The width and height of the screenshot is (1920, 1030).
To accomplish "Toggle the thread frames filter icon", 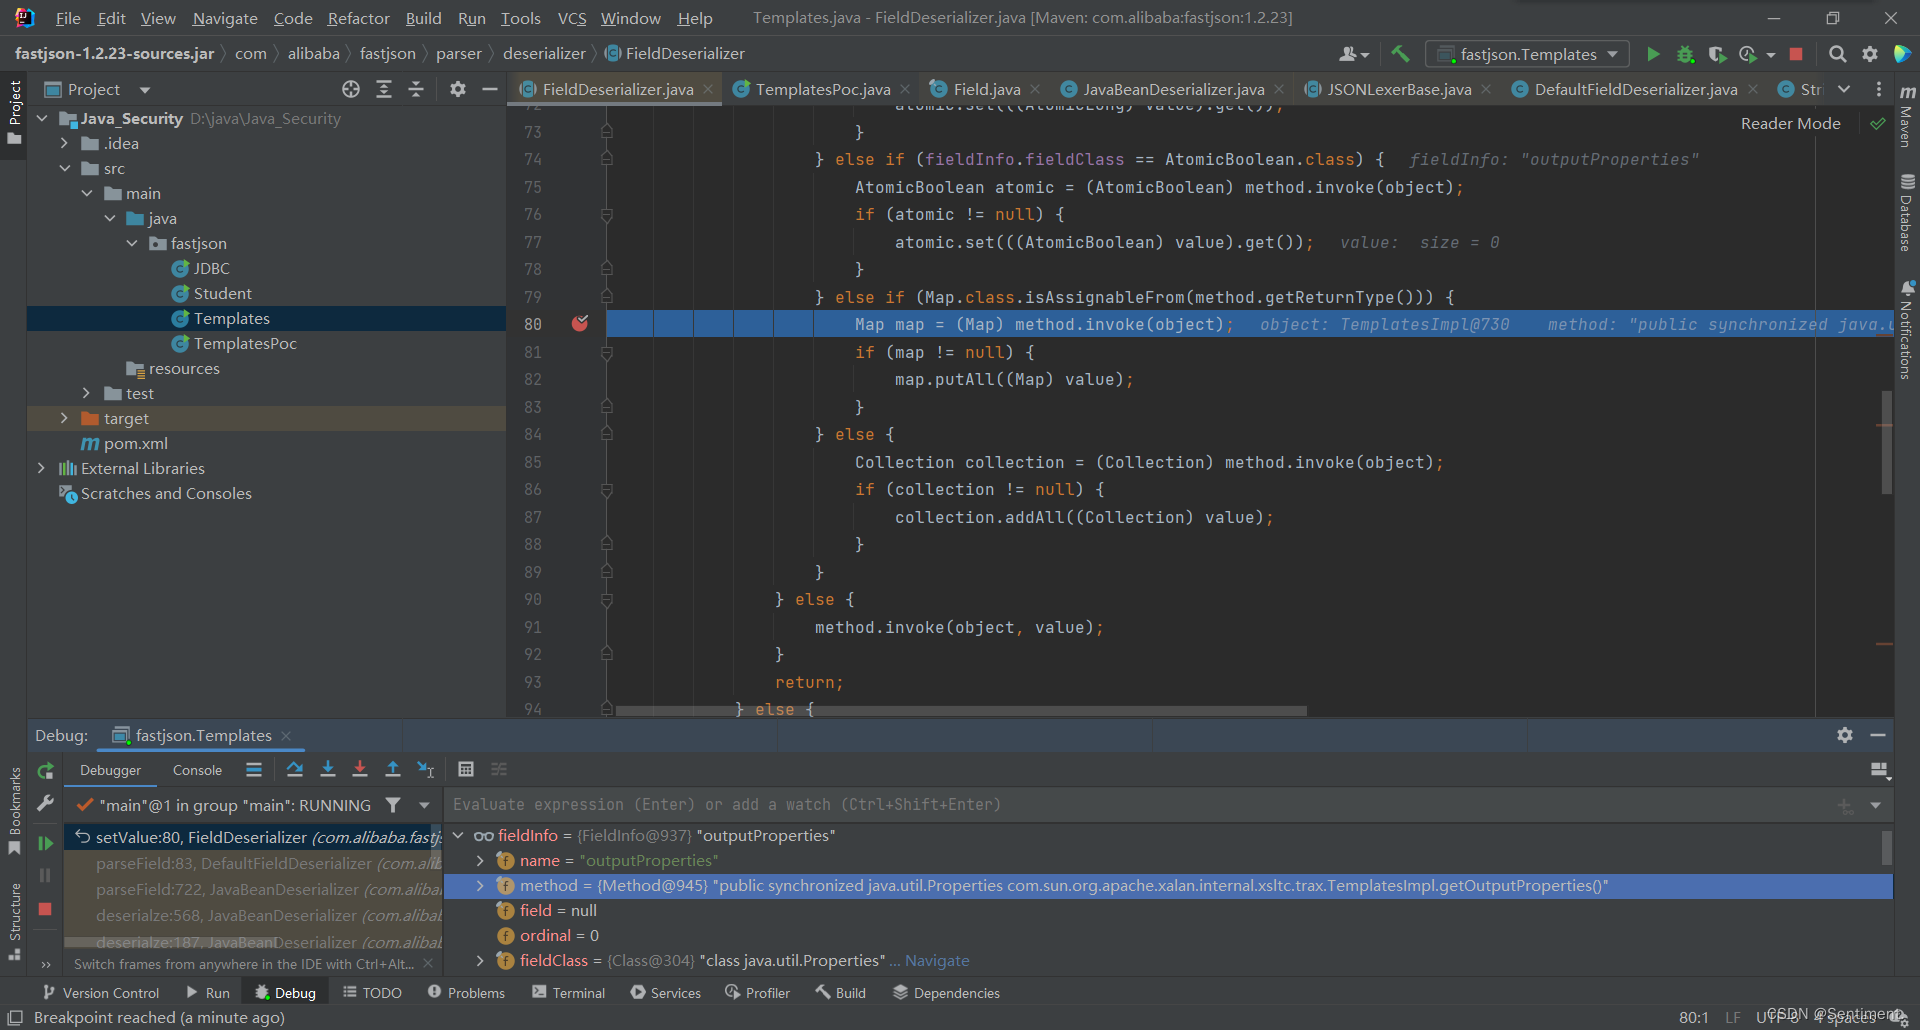I will pos(393,805).
